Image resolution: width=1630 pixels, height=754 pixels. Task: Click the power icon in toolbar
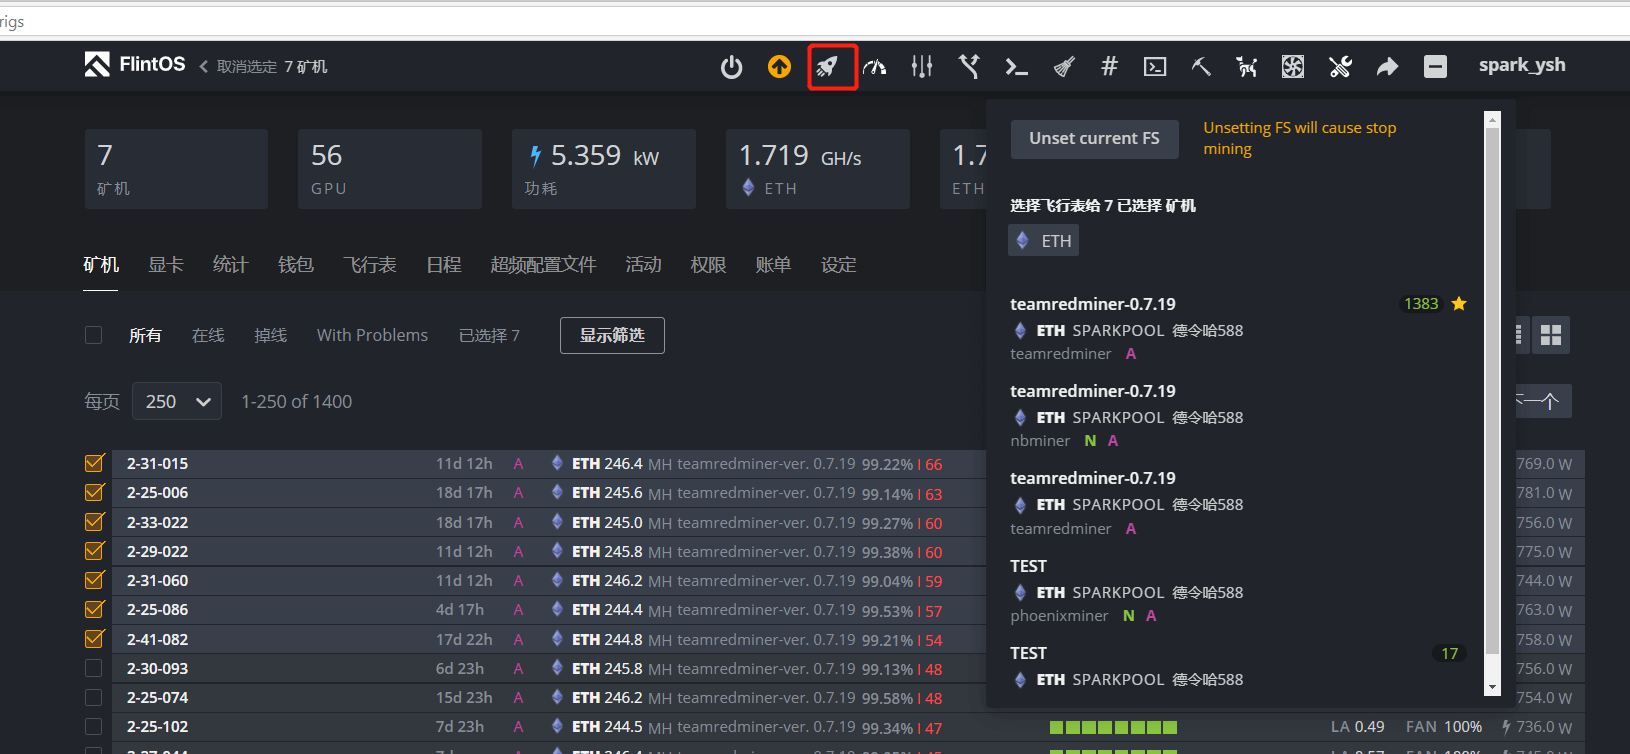click(x=731, y=67)
